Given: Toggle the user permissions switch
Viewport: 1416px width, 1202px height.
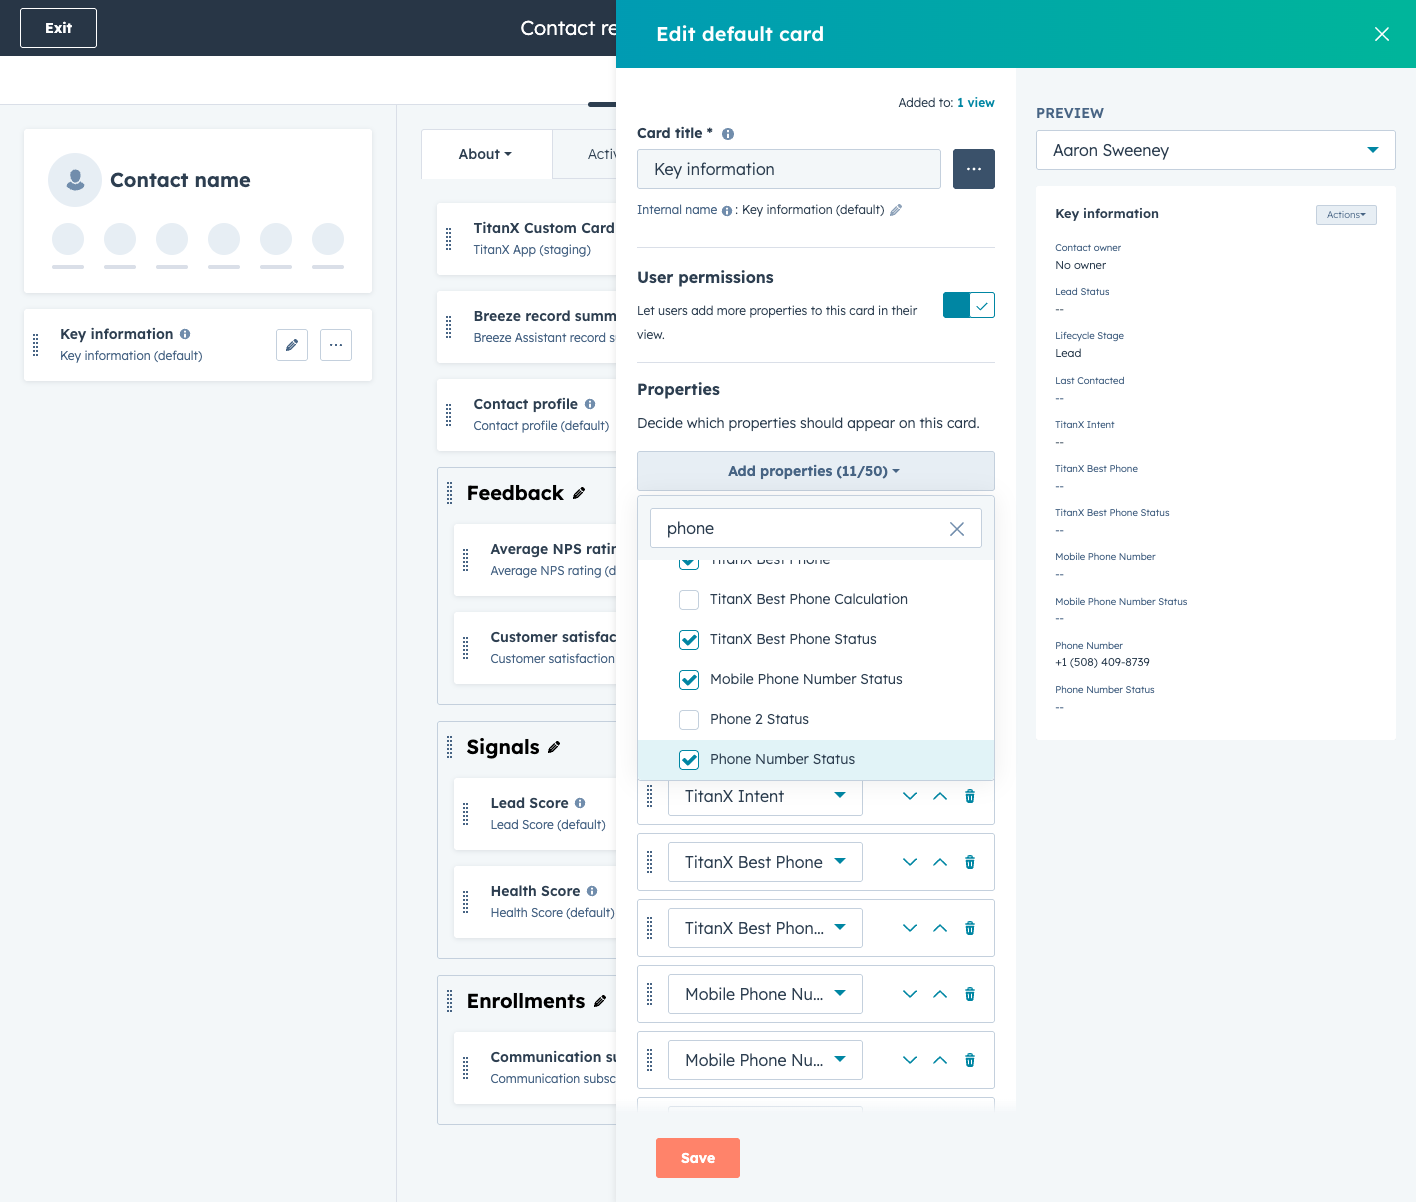Looking at the screenshot, I should click(969, 305).
